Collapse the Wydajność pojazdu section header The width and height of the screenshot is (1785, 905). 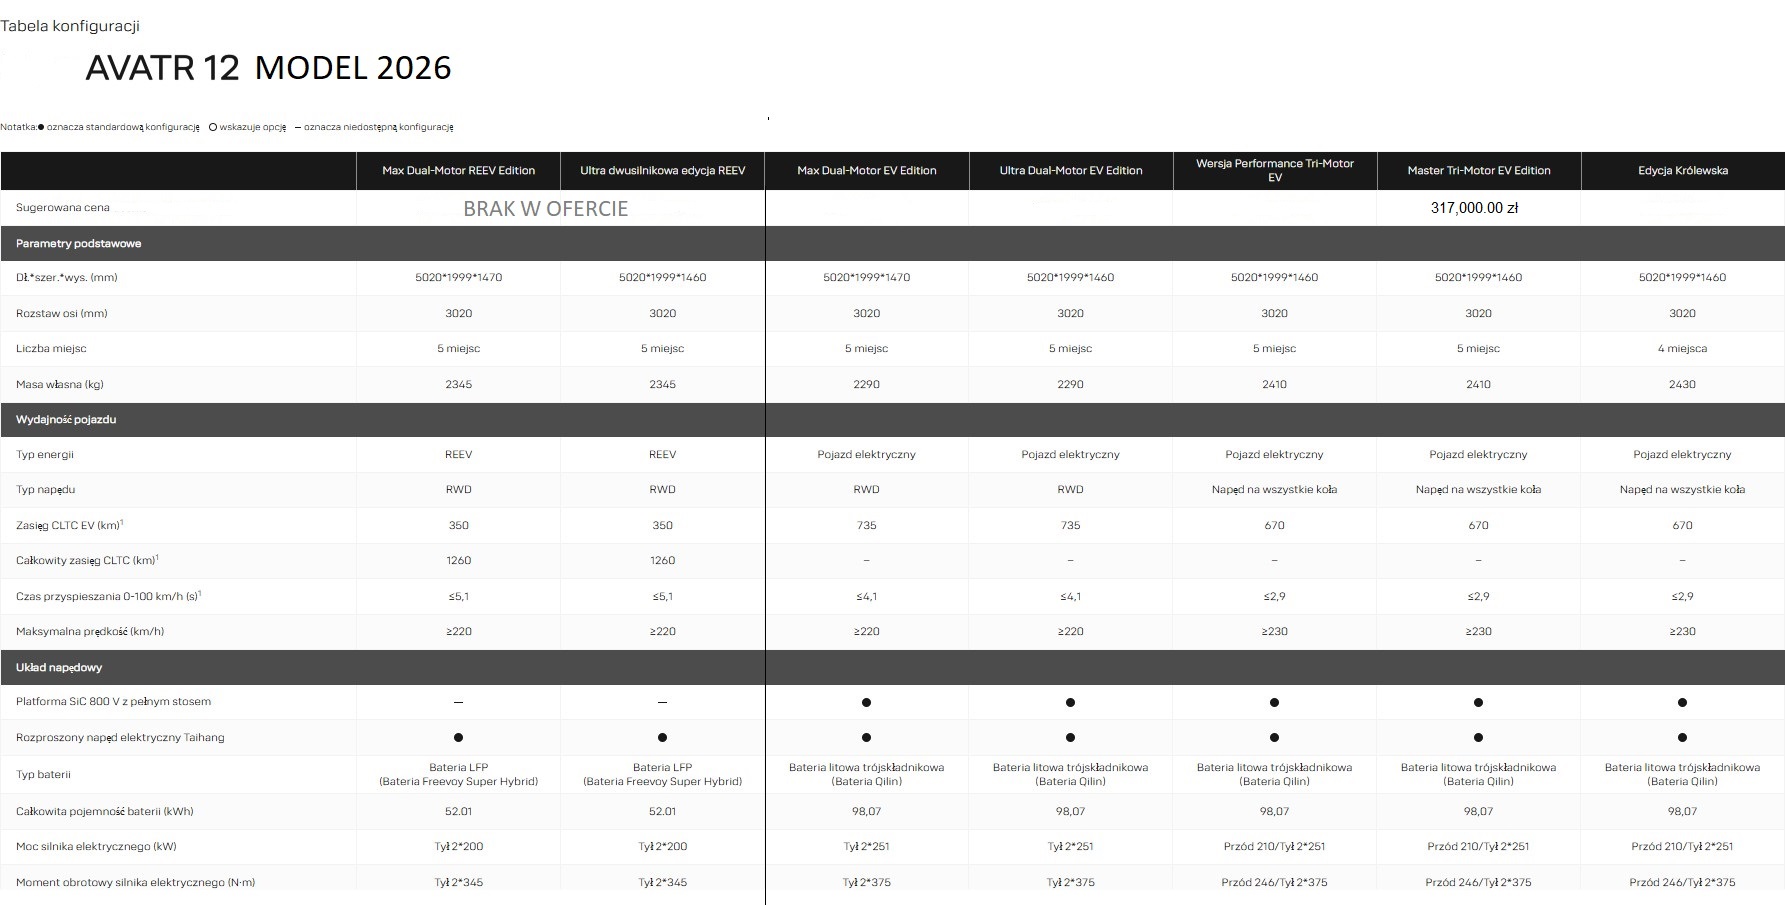(x=66, y=420)
